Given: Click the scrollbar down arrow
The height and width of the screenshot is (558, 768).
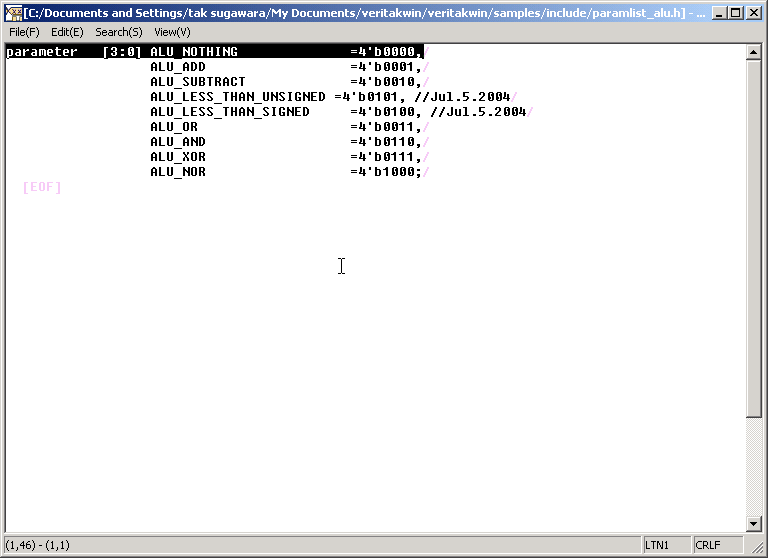Looking at the screenshot, I should (x=753, y=524).
